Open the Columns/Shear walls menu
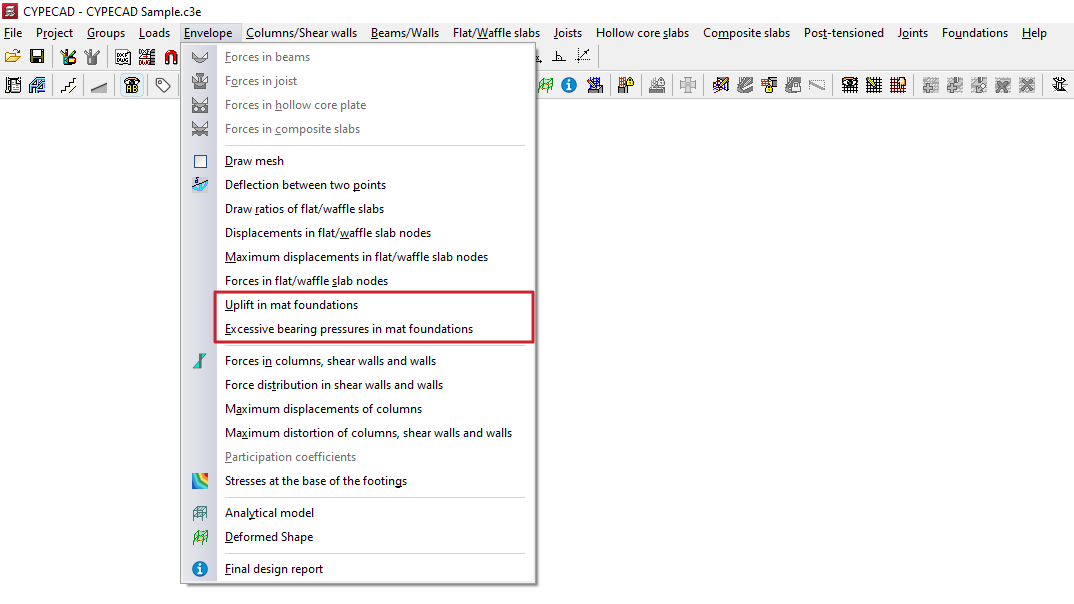The width and height of the screenshot is (1074, 604). 301,33
